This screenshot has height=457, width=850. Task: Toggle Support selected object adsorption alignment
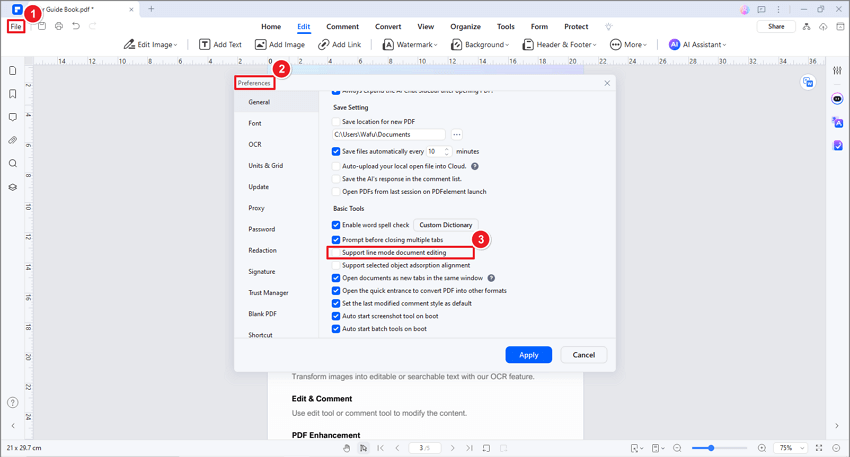[336, 265]
